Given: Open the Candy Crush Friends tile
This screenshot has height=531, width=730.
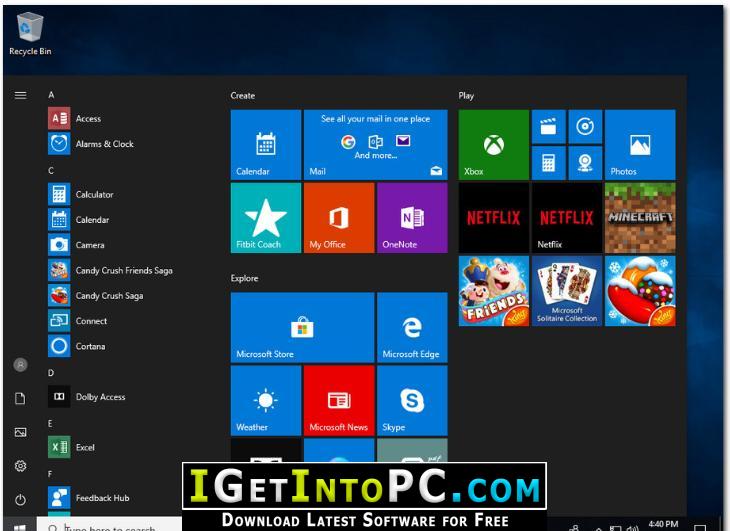Looking at the screenshot, I should click(x=493, y=291).
